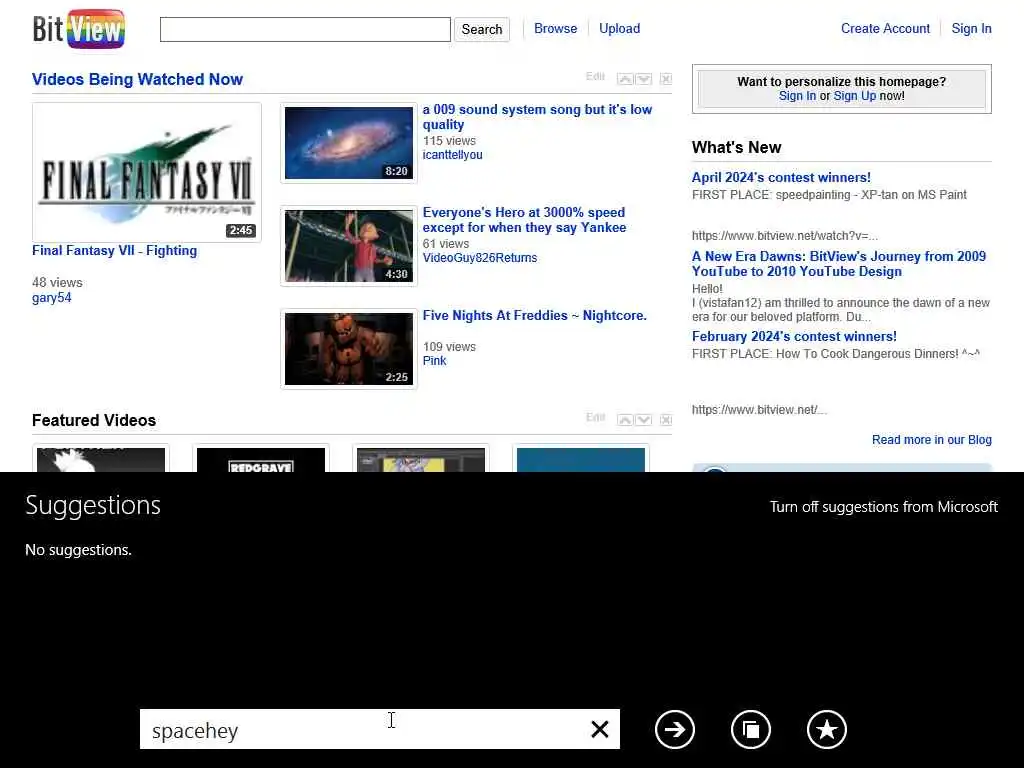This screenshot has width=1024, height=768.
Task: Click Sign In in personalize homepage box
Action: pos(797,96)
